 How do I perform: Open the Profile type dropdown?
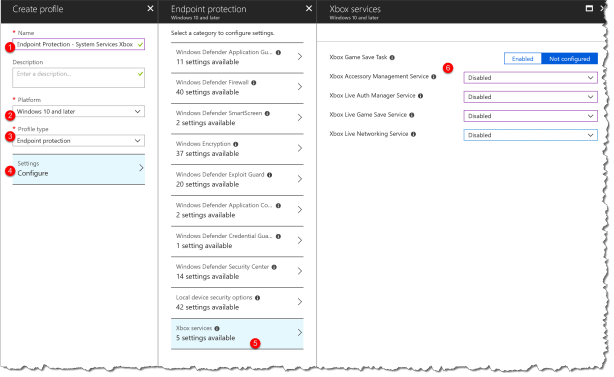point(78,141)
